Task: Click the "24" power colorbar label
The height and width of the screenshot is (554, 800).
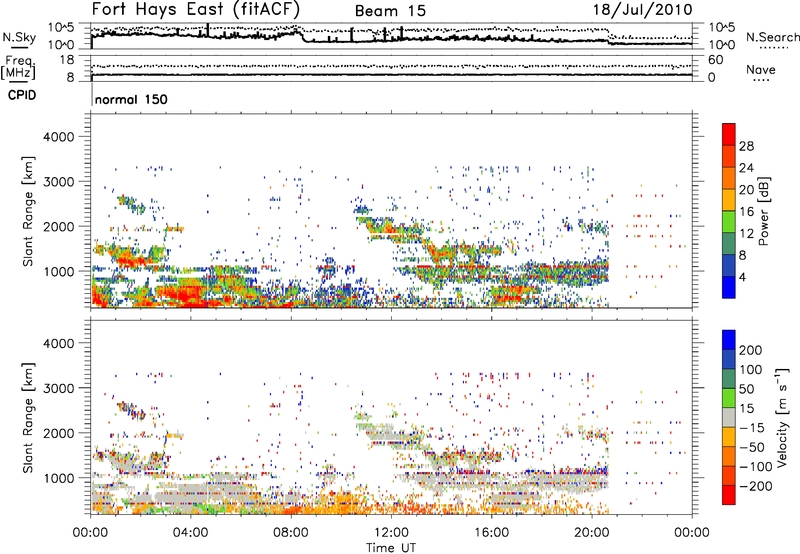Action: 746,168
